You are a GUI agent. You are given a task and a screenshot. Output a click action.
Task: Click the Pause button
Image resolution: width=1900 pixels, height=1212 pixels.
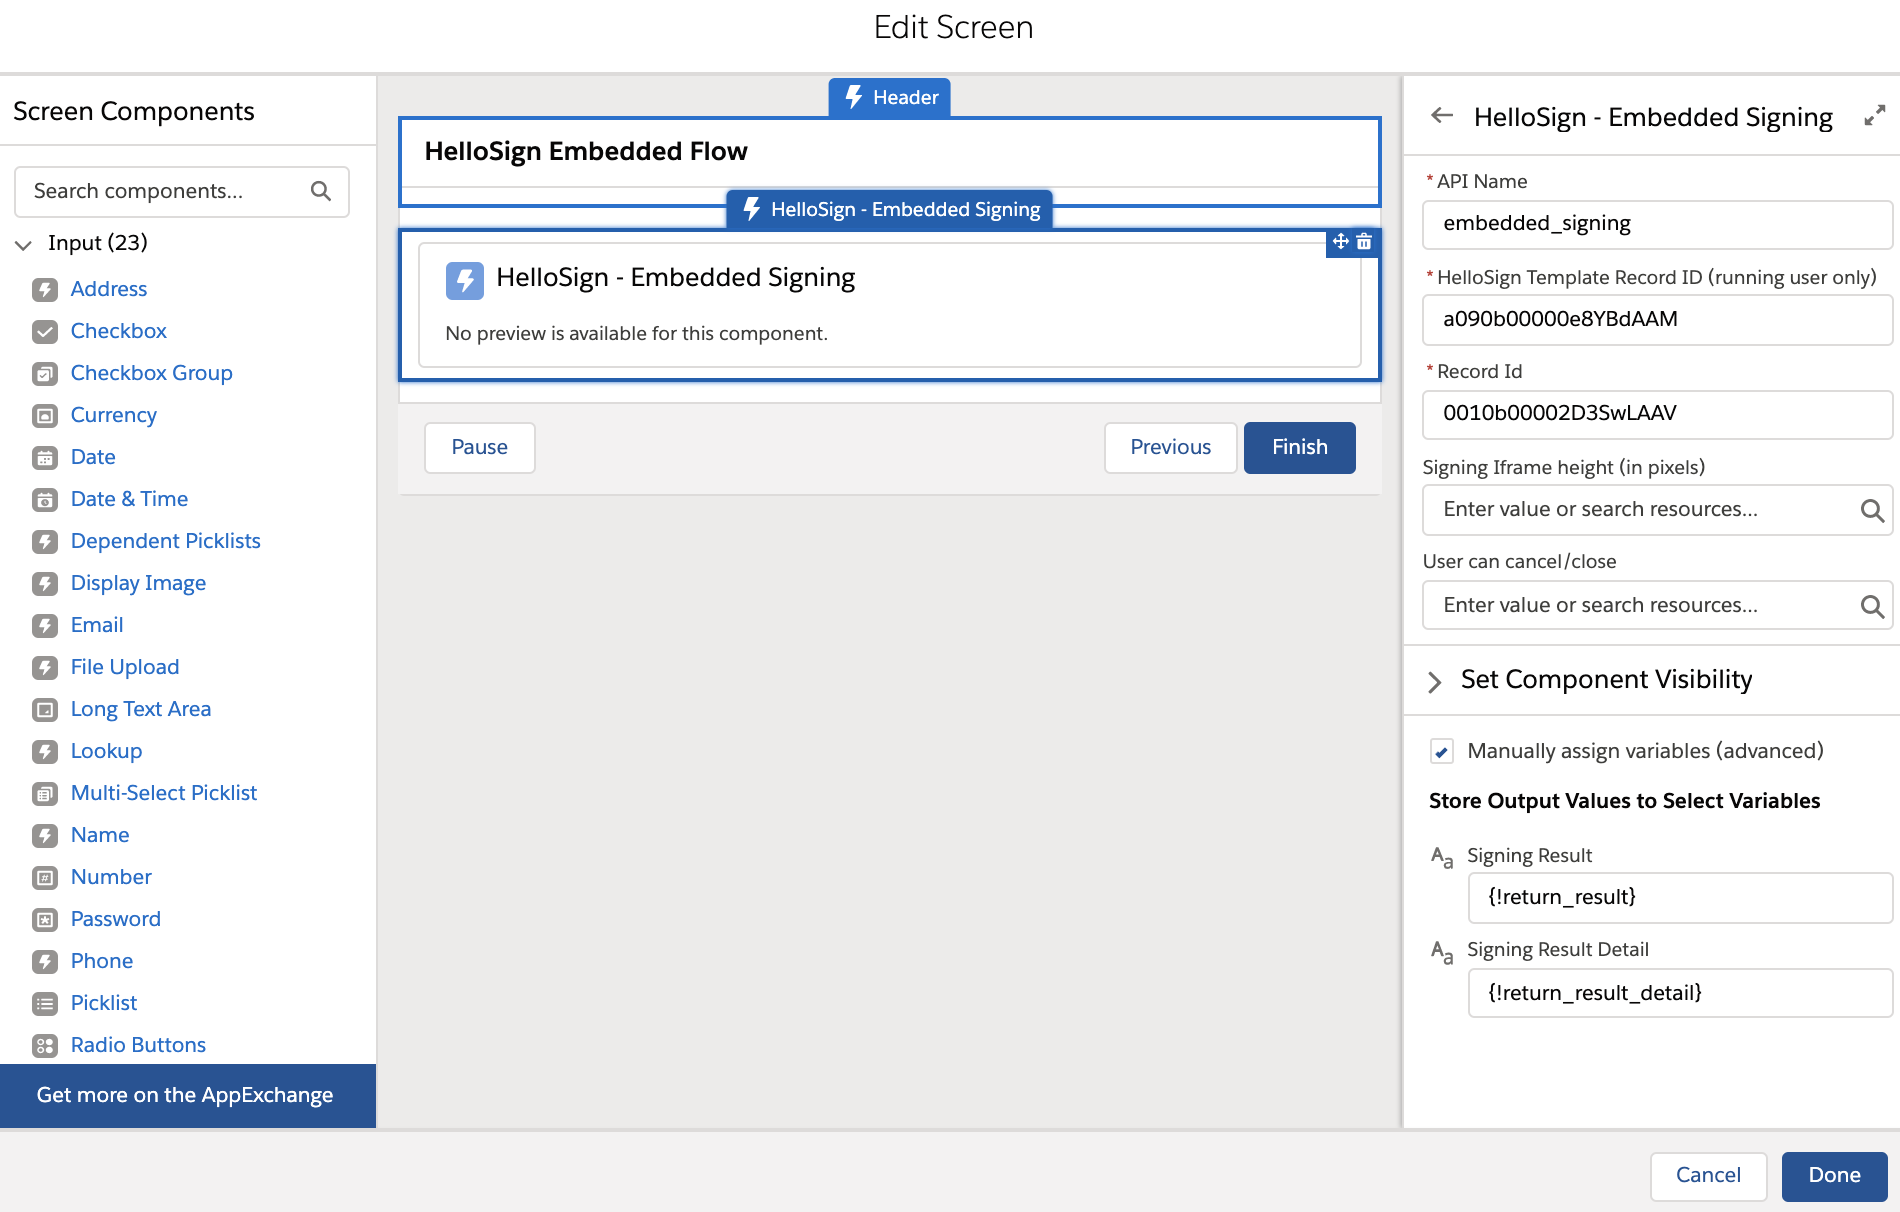click(480, 448)
